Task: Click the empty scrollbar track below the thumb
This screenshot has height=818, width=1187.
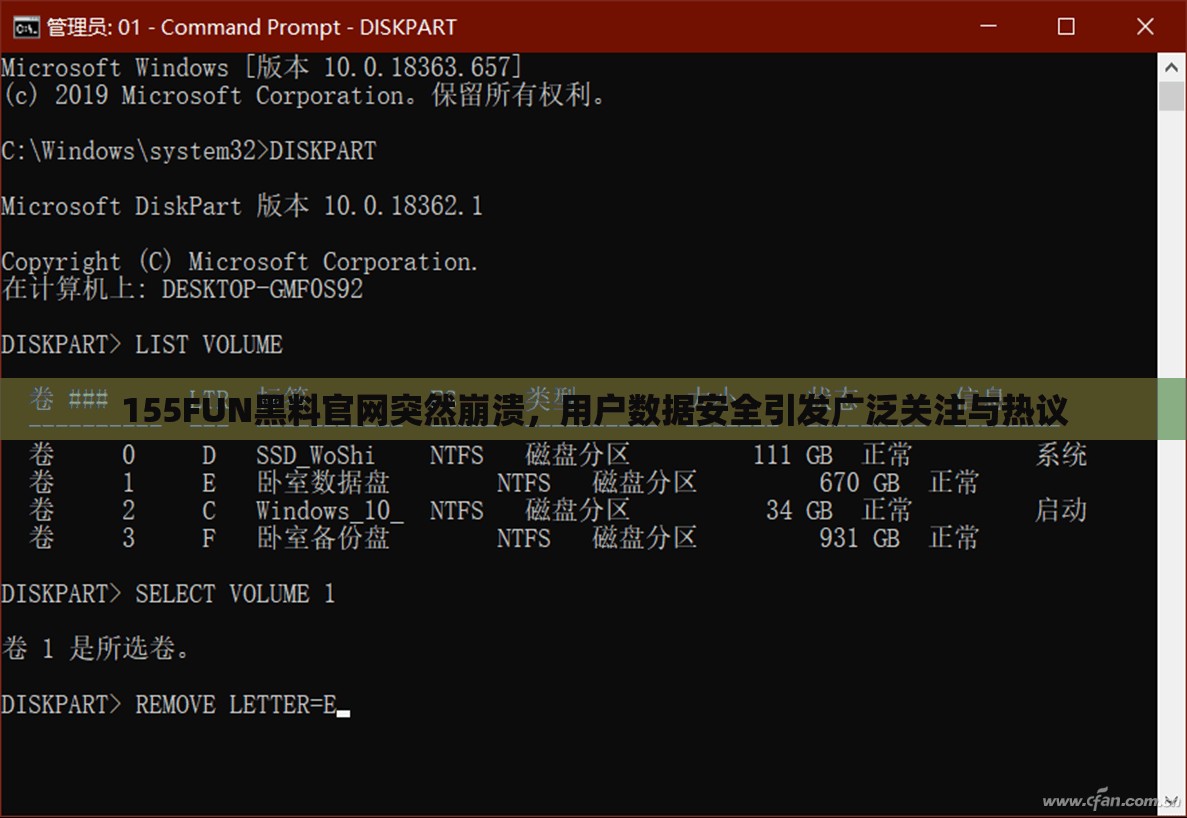Action: (x=1171, y=600)
